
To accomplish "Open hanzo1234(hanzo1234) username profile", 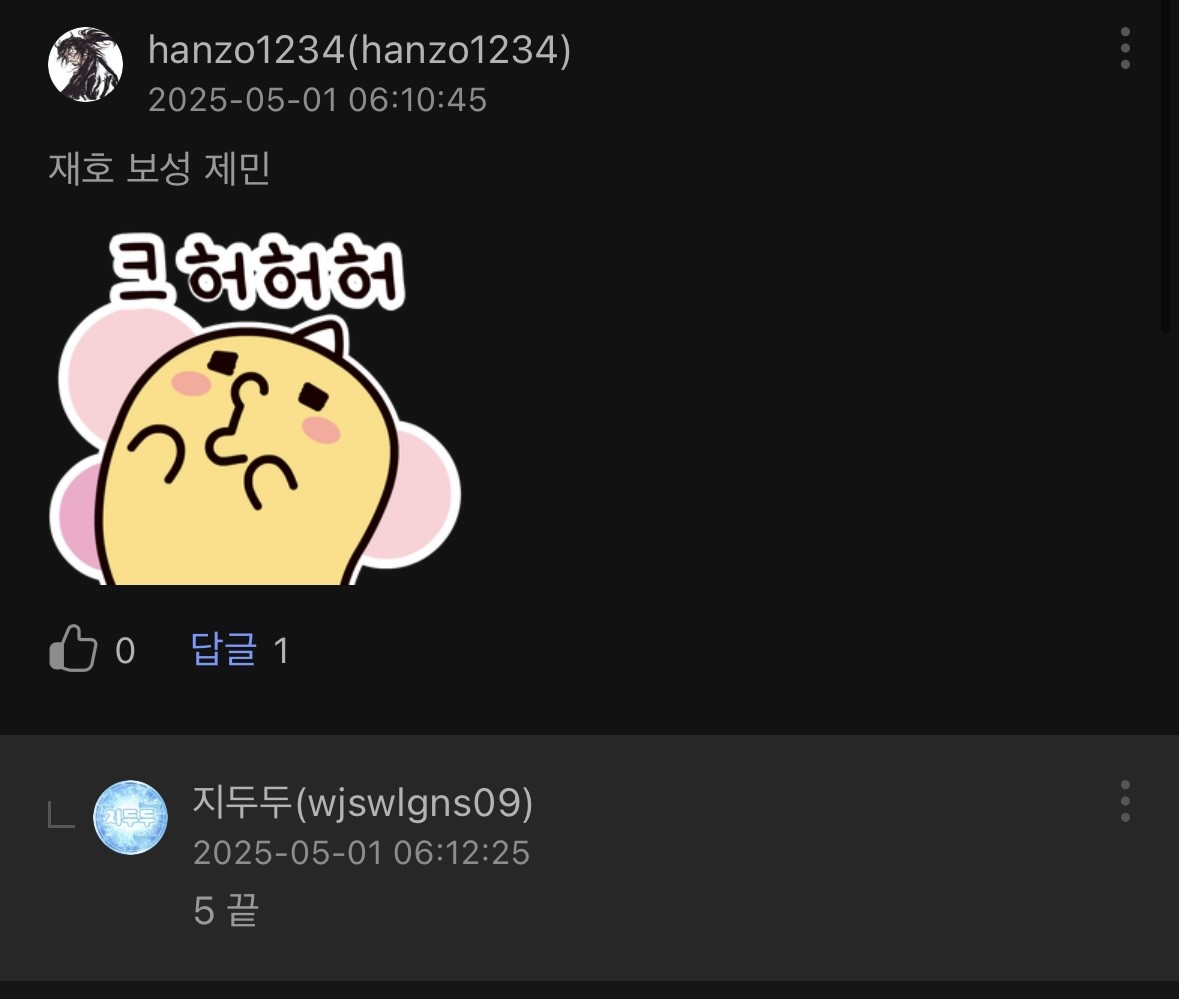I will coord(359,50).
